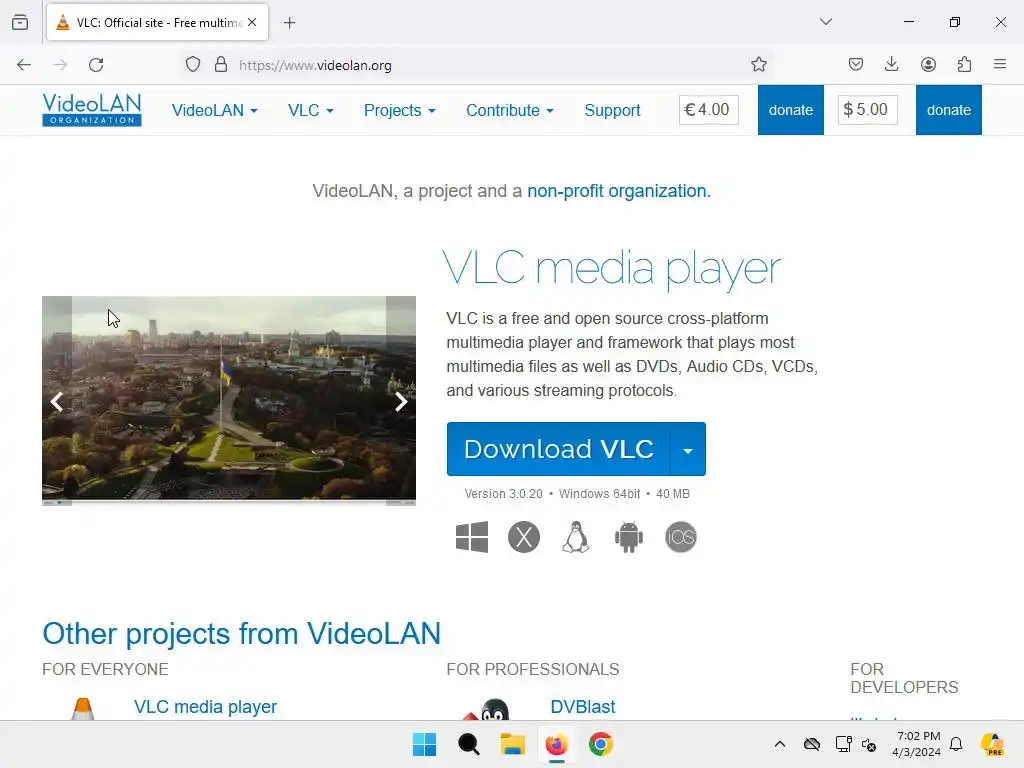Click the muted volume tray icon
1024x768 pixels.
[x=869, y=744]
